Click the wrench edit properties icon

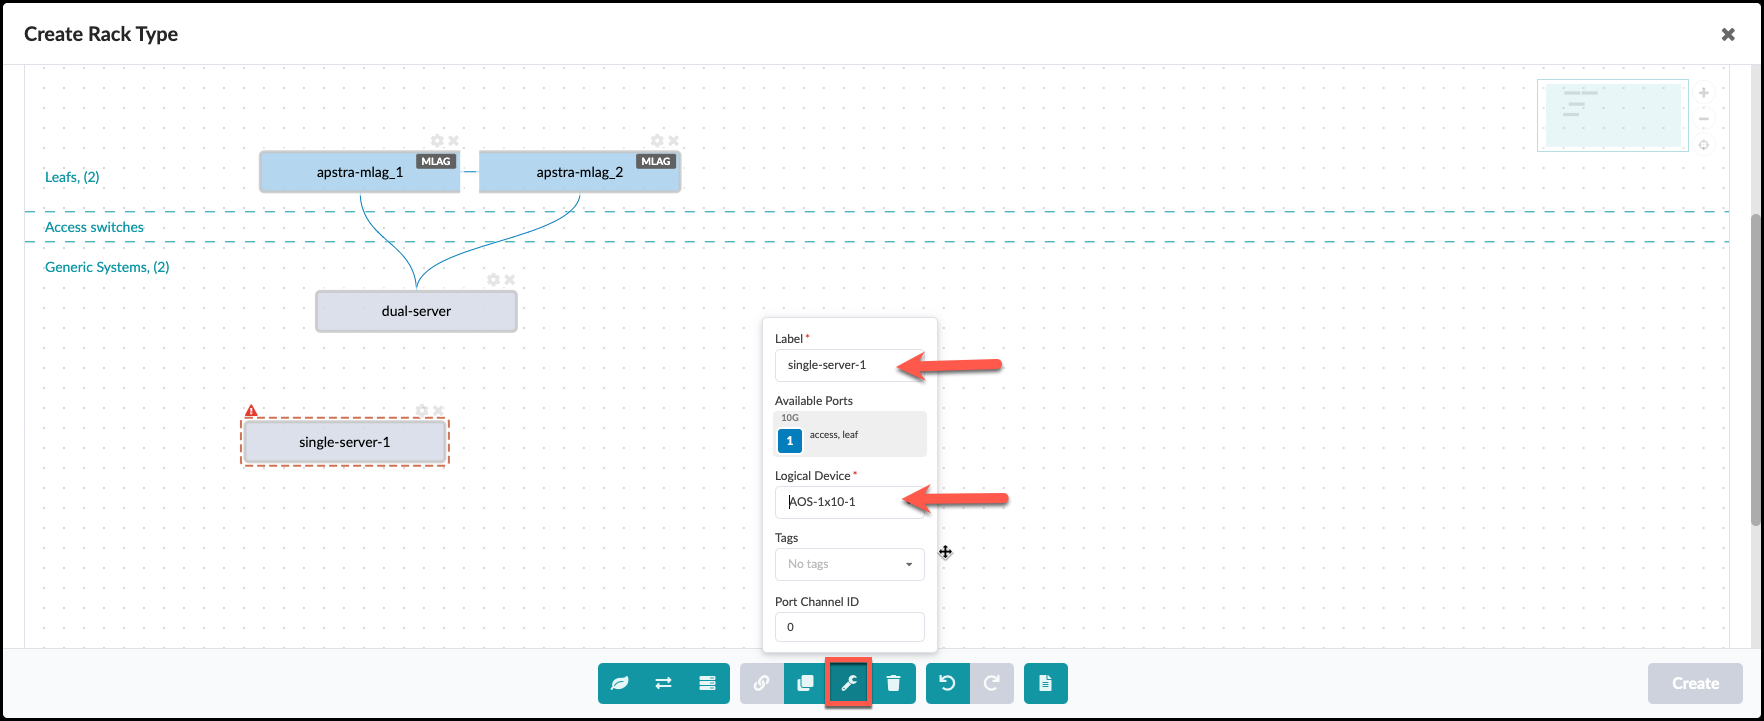pyautogui.click(x=849, y=684)
